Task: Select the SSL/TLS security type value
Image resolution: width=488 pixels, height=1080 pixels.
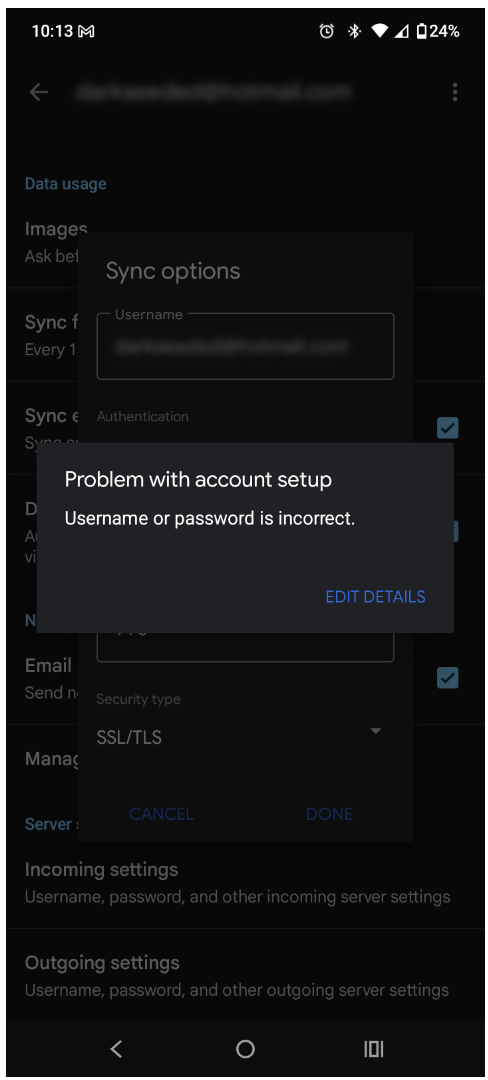Action: pyautogui.click(x=129, y=738)
